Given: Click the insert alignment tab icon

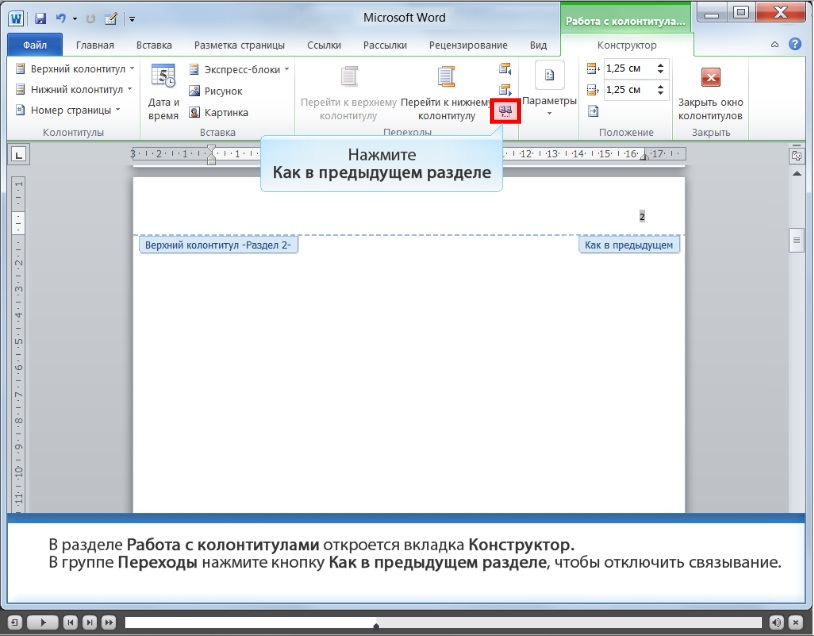Looking at the screenshot, I should [593, 111].
